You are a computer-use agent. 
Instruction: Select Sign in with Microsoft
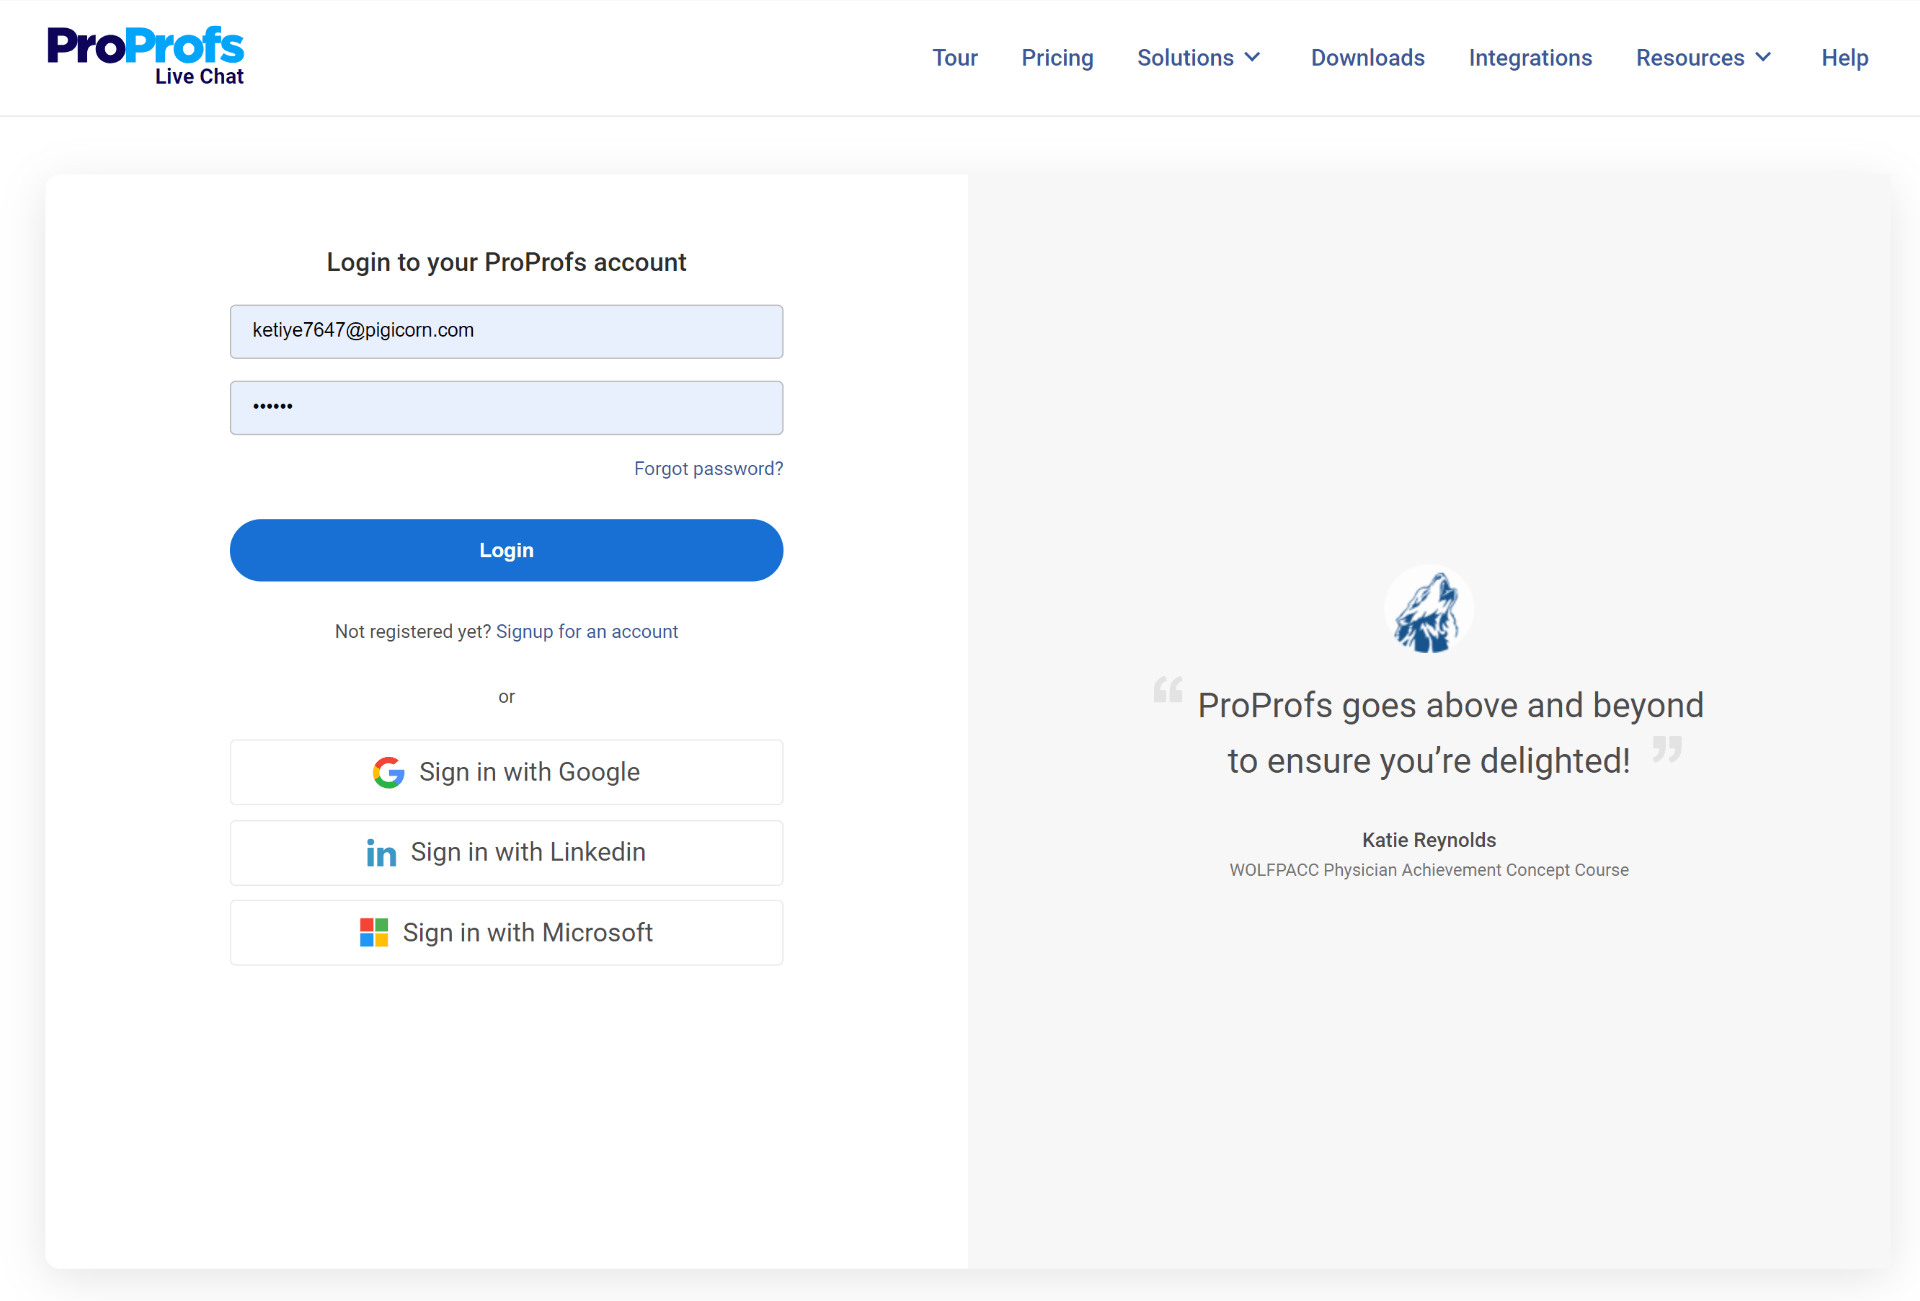pyautogui.click(x=506, y=933)
